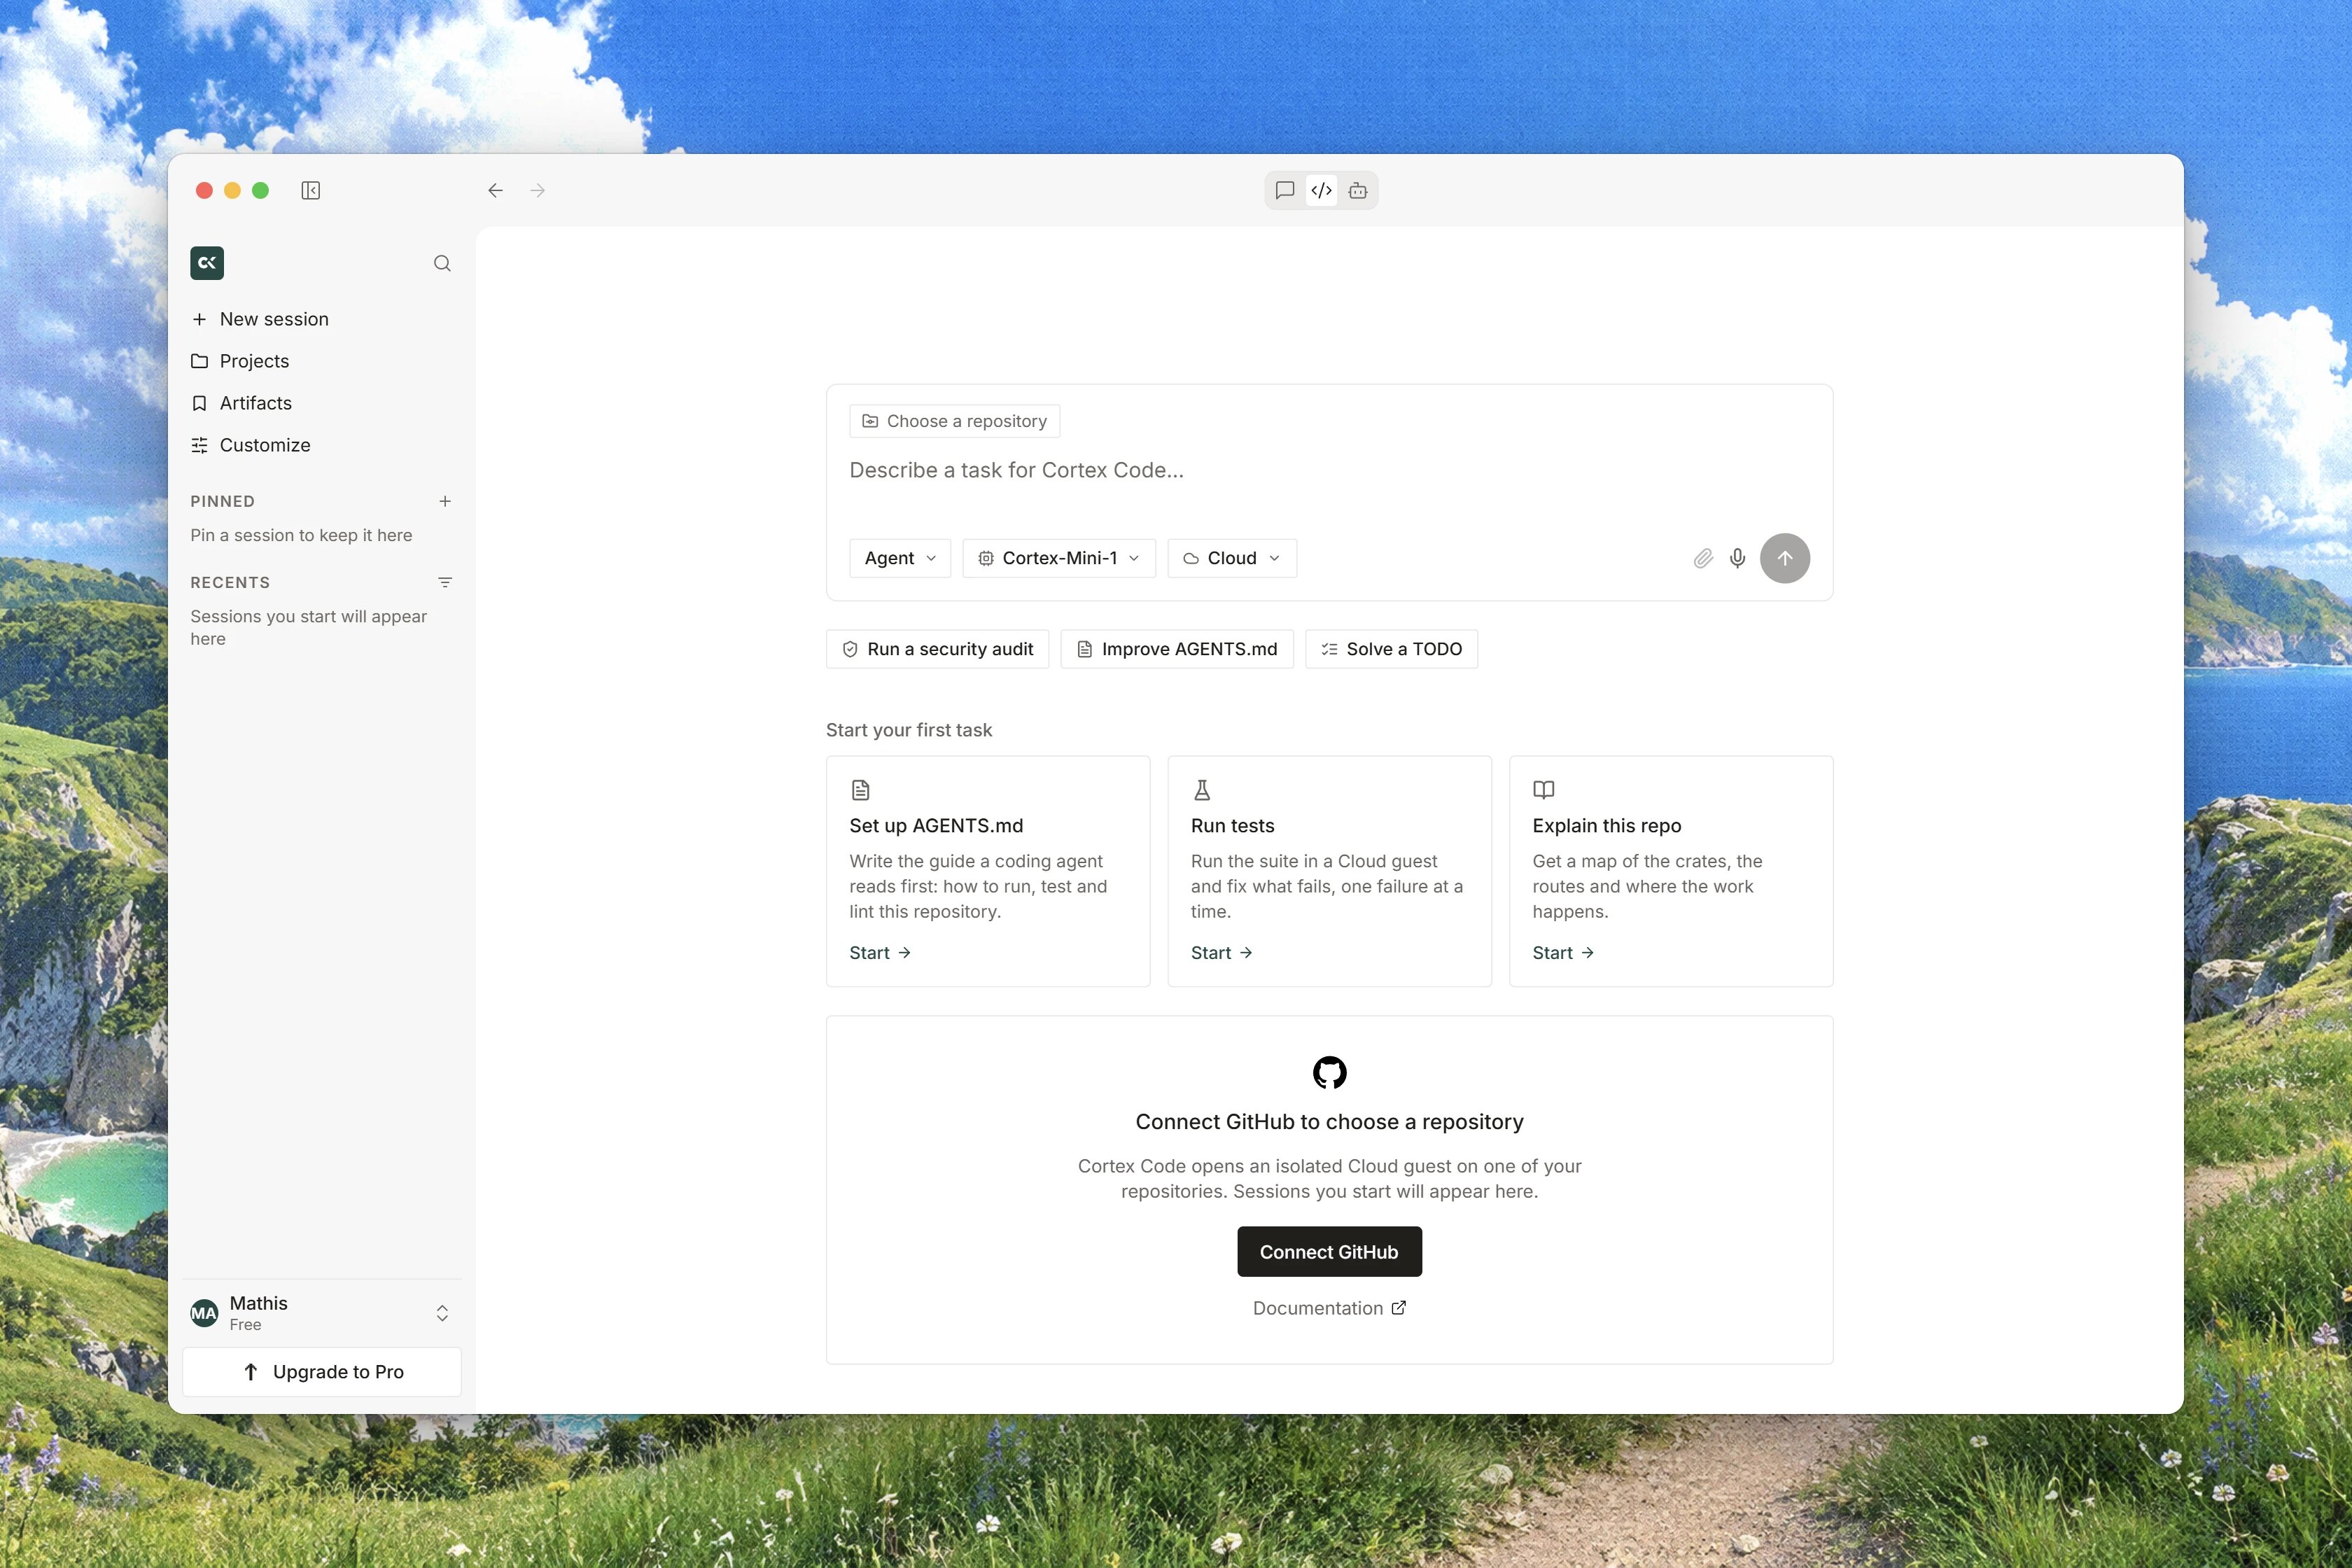
Task: Click the MA avatar icon
Action: click(204, 1313)
